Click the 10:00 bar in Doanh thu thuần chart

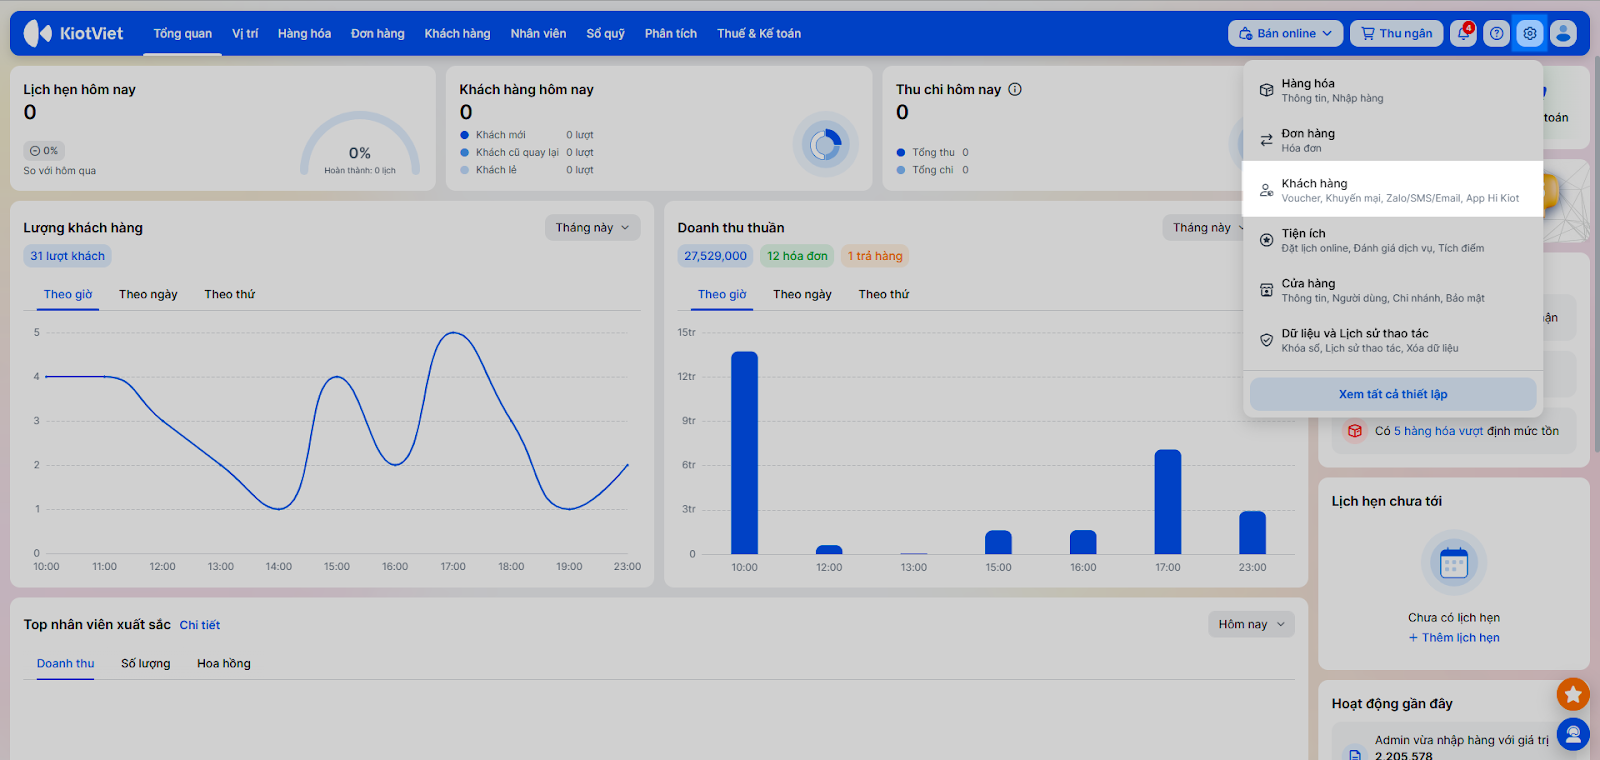[744, 453]
